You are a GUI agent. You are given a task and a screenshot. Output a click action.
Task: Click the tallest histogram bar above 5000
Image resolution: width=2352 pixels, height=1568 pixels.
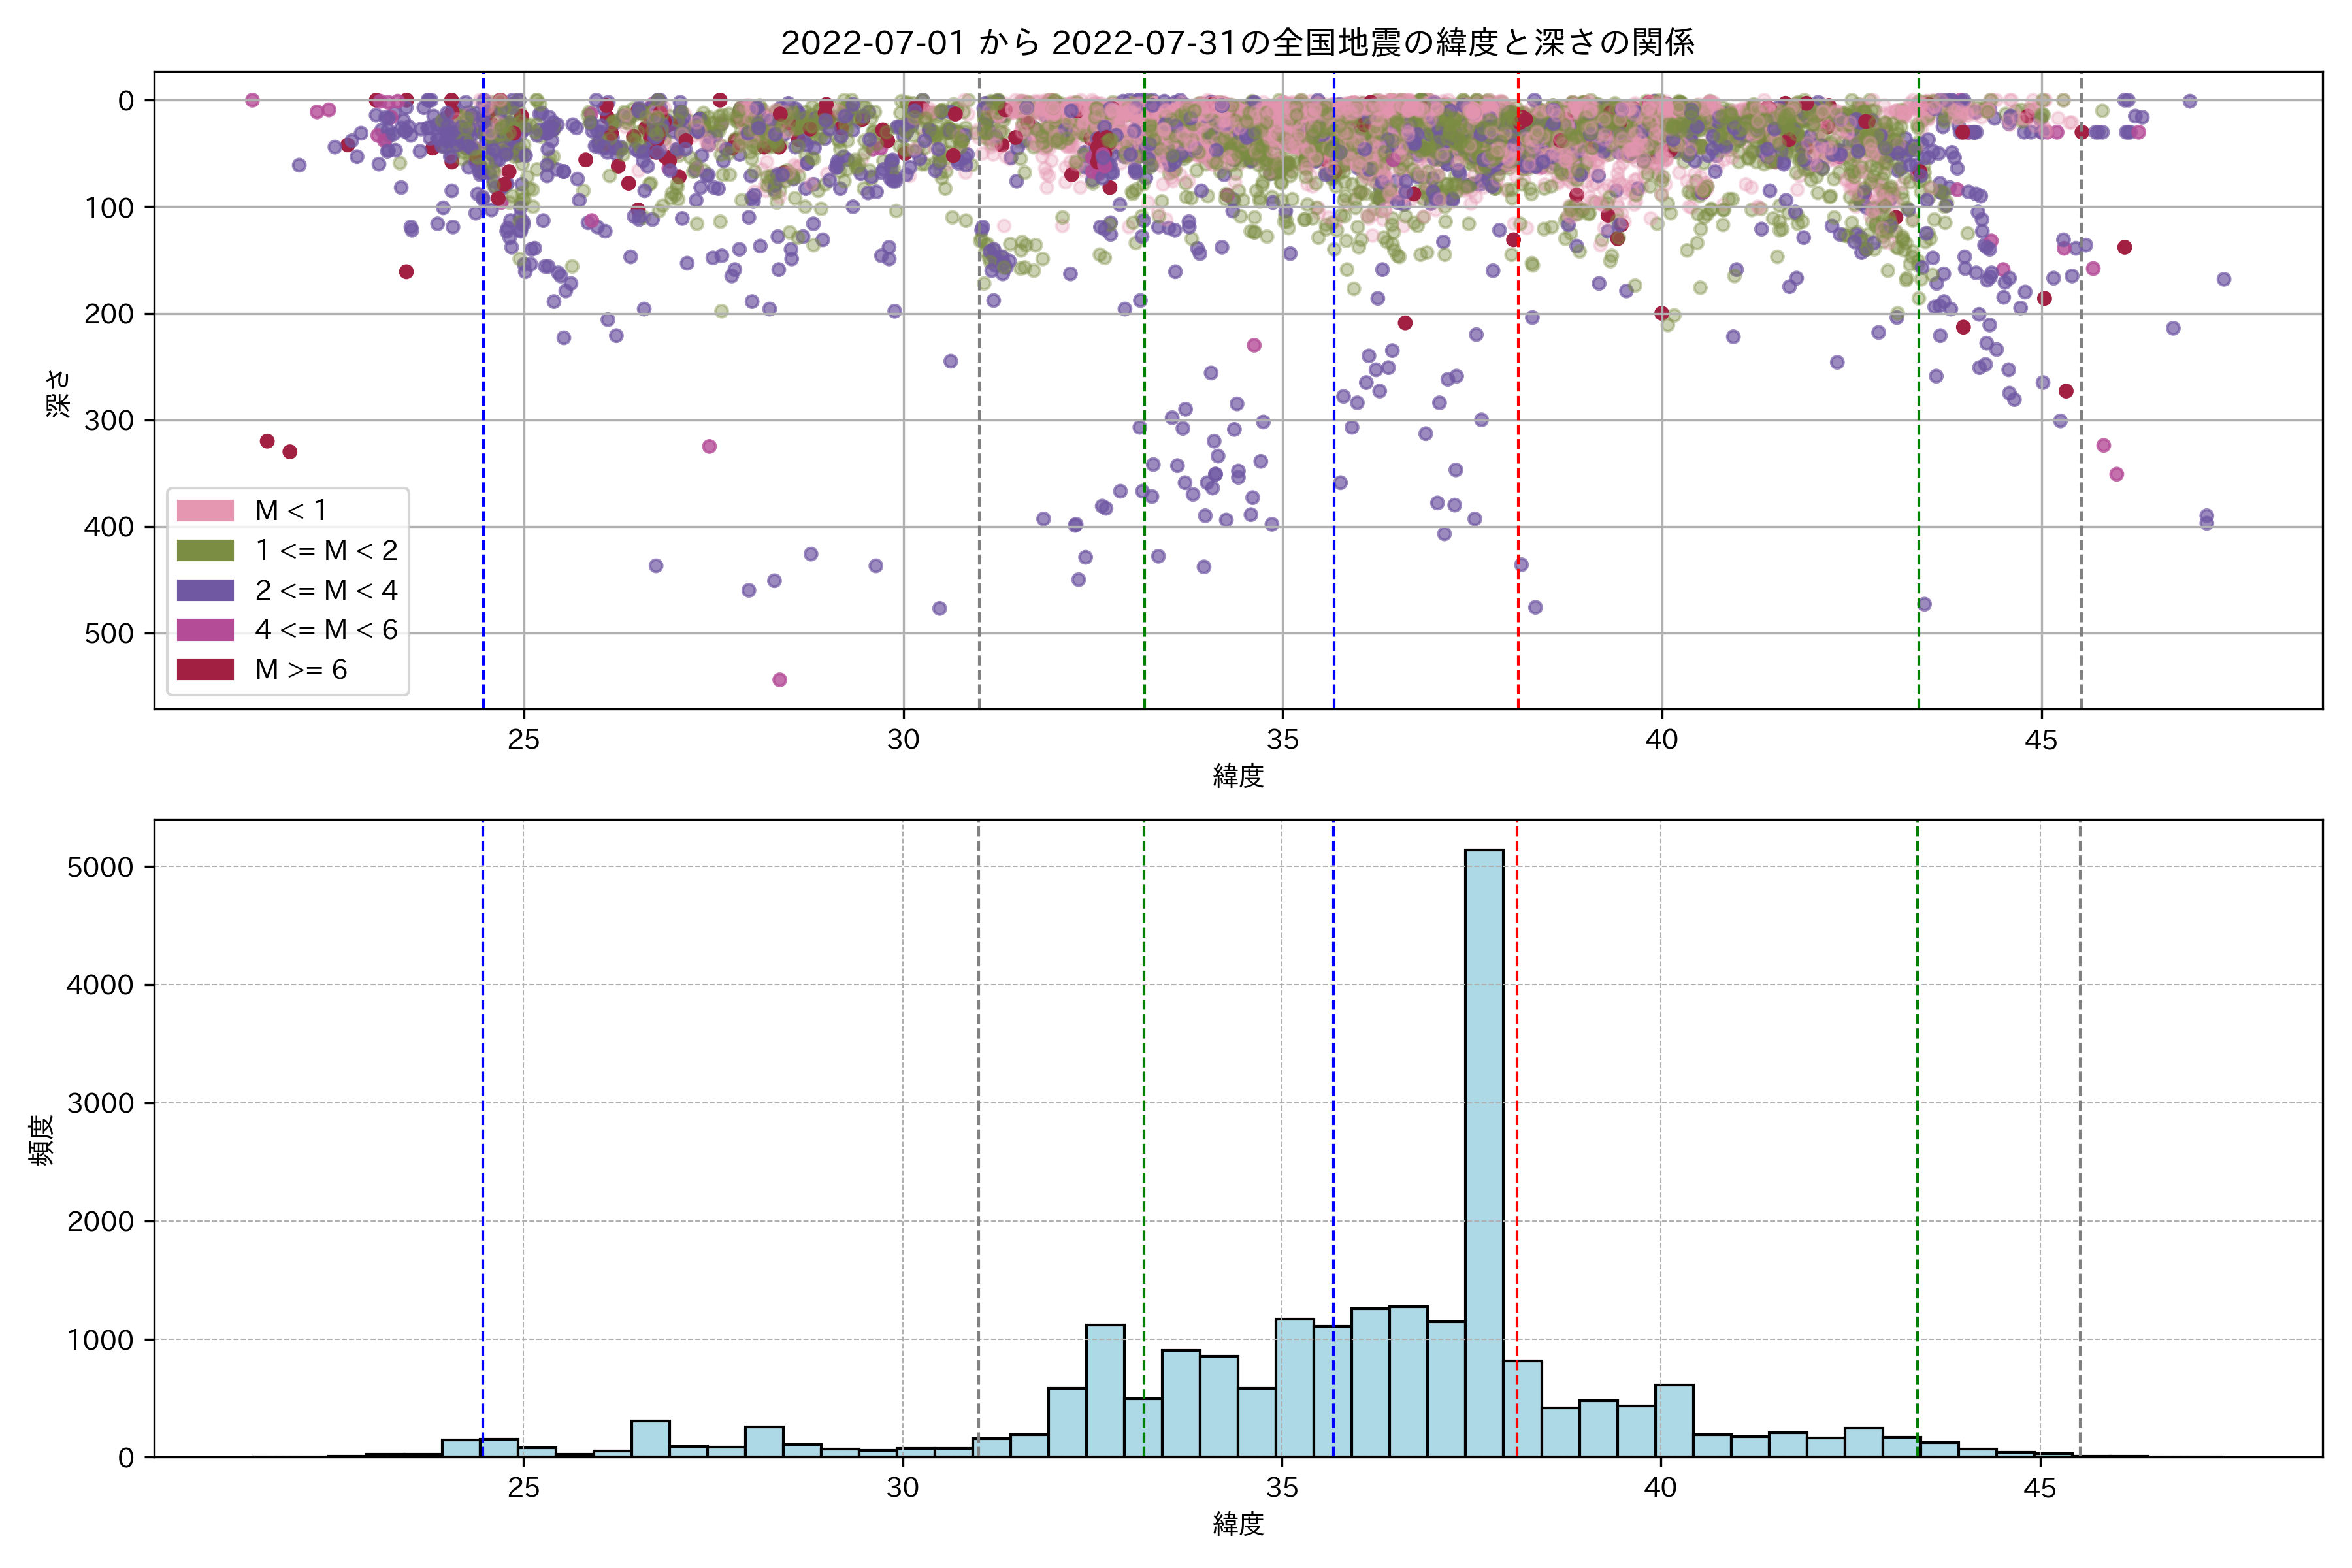(1483, 1150)
